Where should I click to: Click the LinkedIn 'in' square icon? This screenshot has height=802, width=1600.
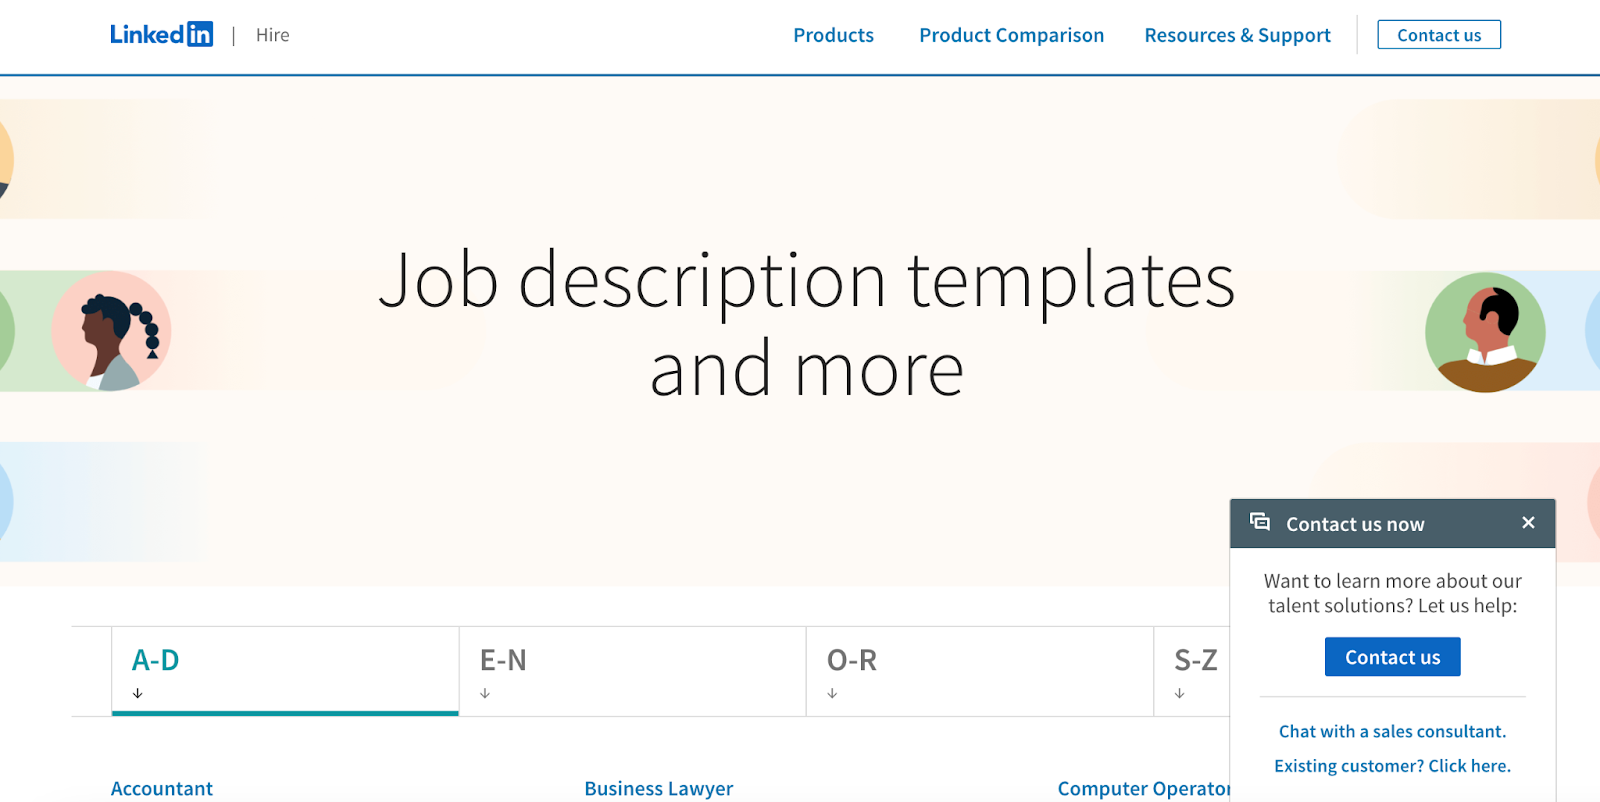click(x=201, y=33)
